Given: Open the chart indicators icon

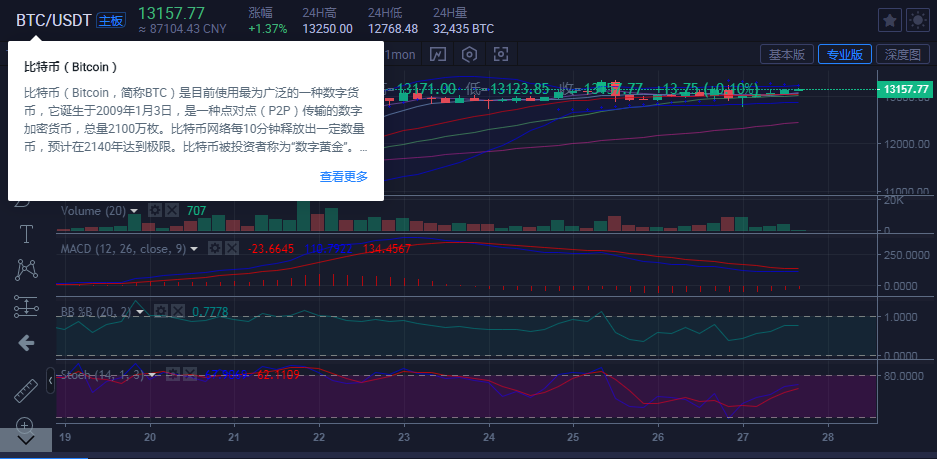Looking at the screenshot, I should (x=438, y=55).
